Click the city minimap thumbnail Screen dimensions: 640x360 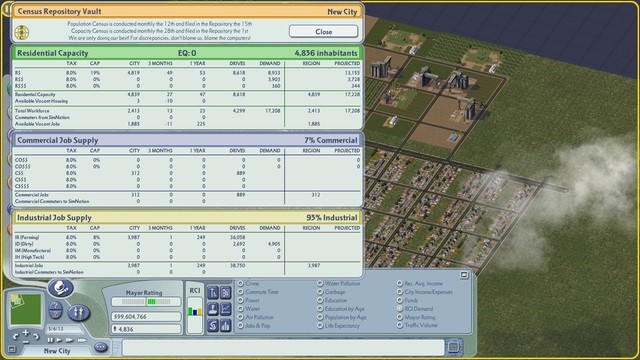[26, 309]
